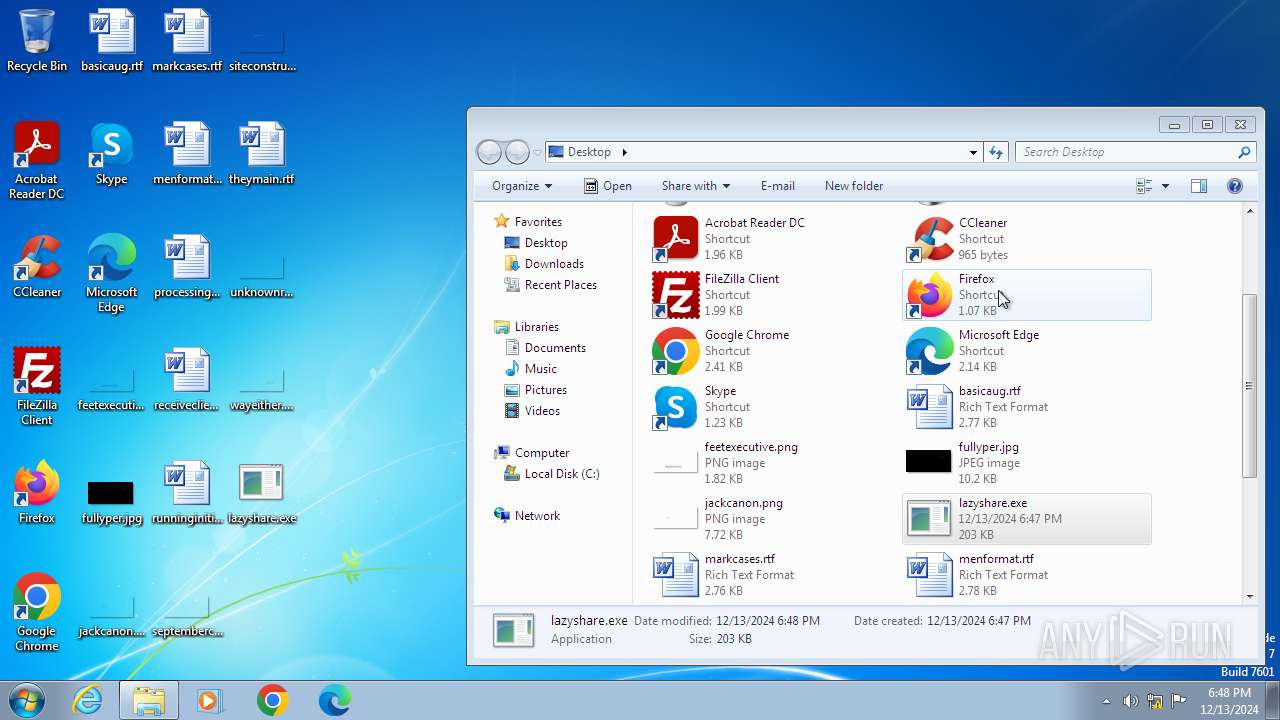
Task: Focus the Search Desktop field
Action: (x=1135, y=152)
